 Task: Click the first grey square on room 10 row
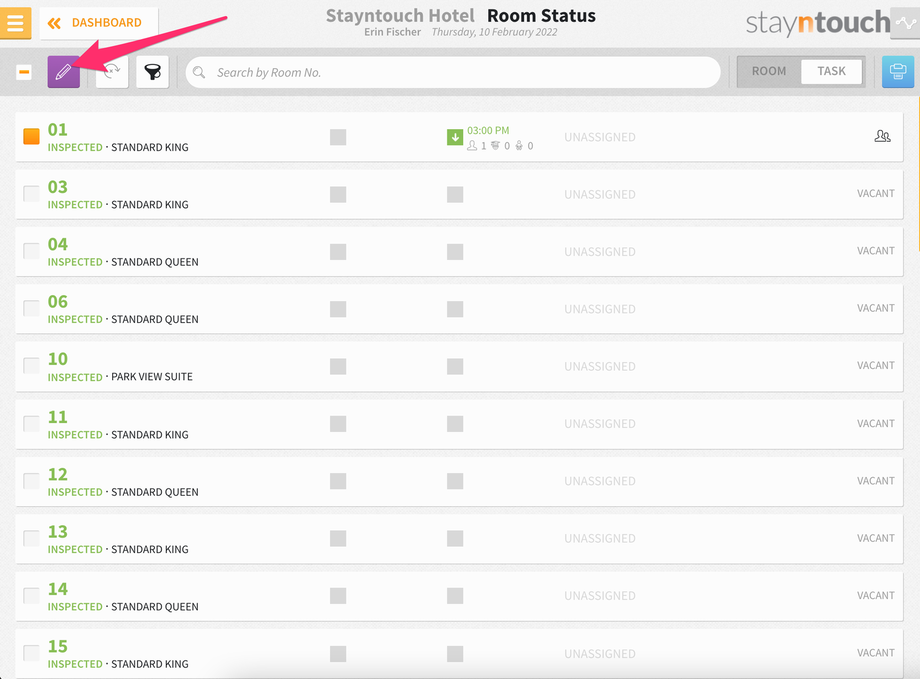click(338, 366)
